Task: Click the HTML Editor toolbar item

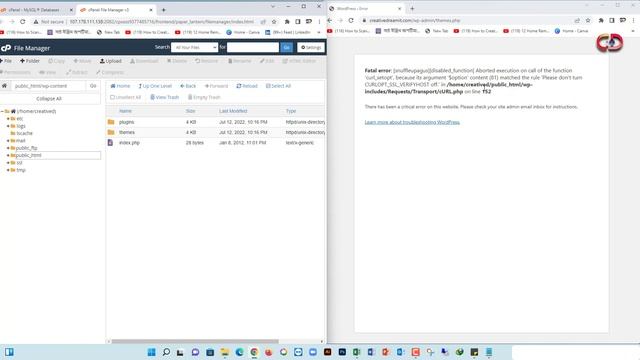Action: pyautogui.click(x=299, y=61)
